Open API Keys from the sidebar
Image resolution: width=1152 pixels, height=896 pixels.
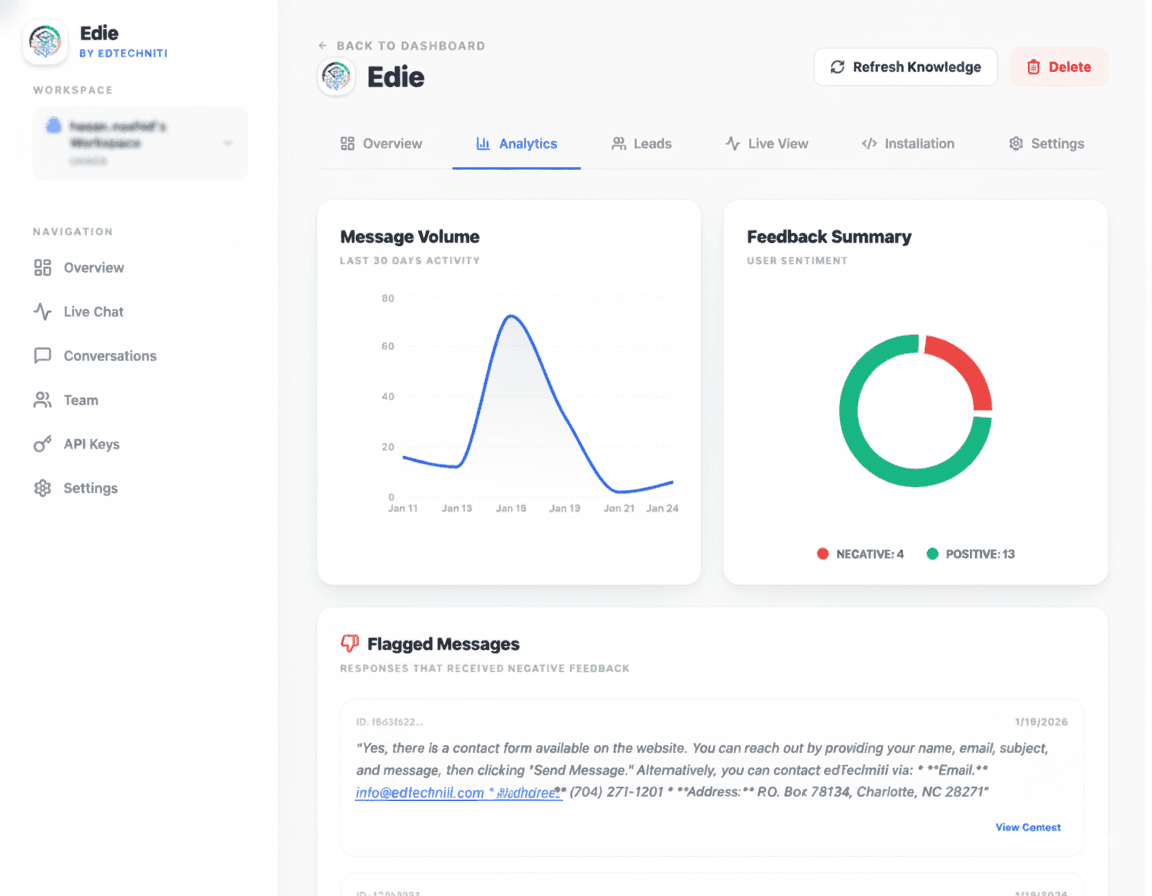(x=40, y=443)
